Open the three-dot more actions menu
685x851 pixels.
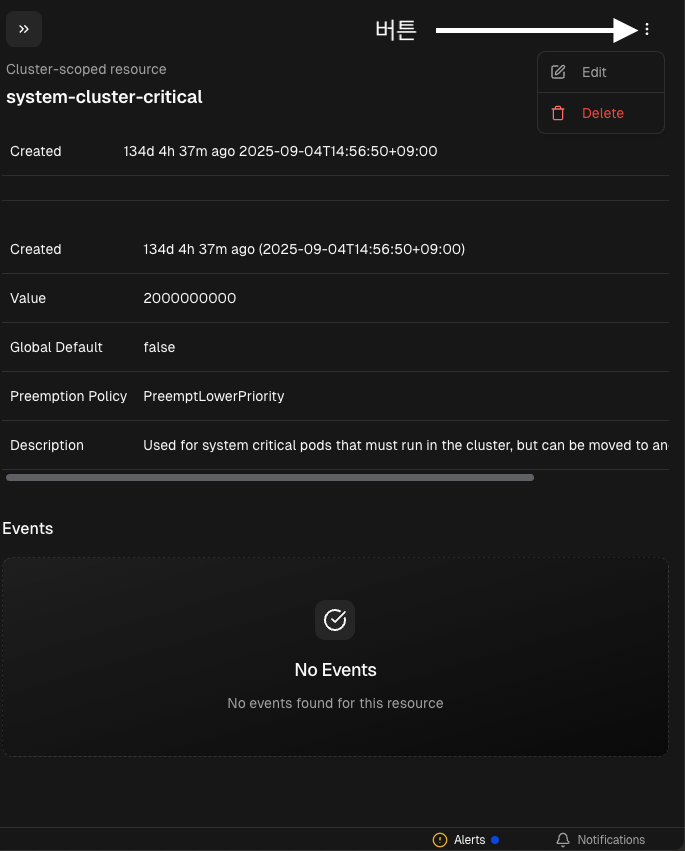pos(647,30)
